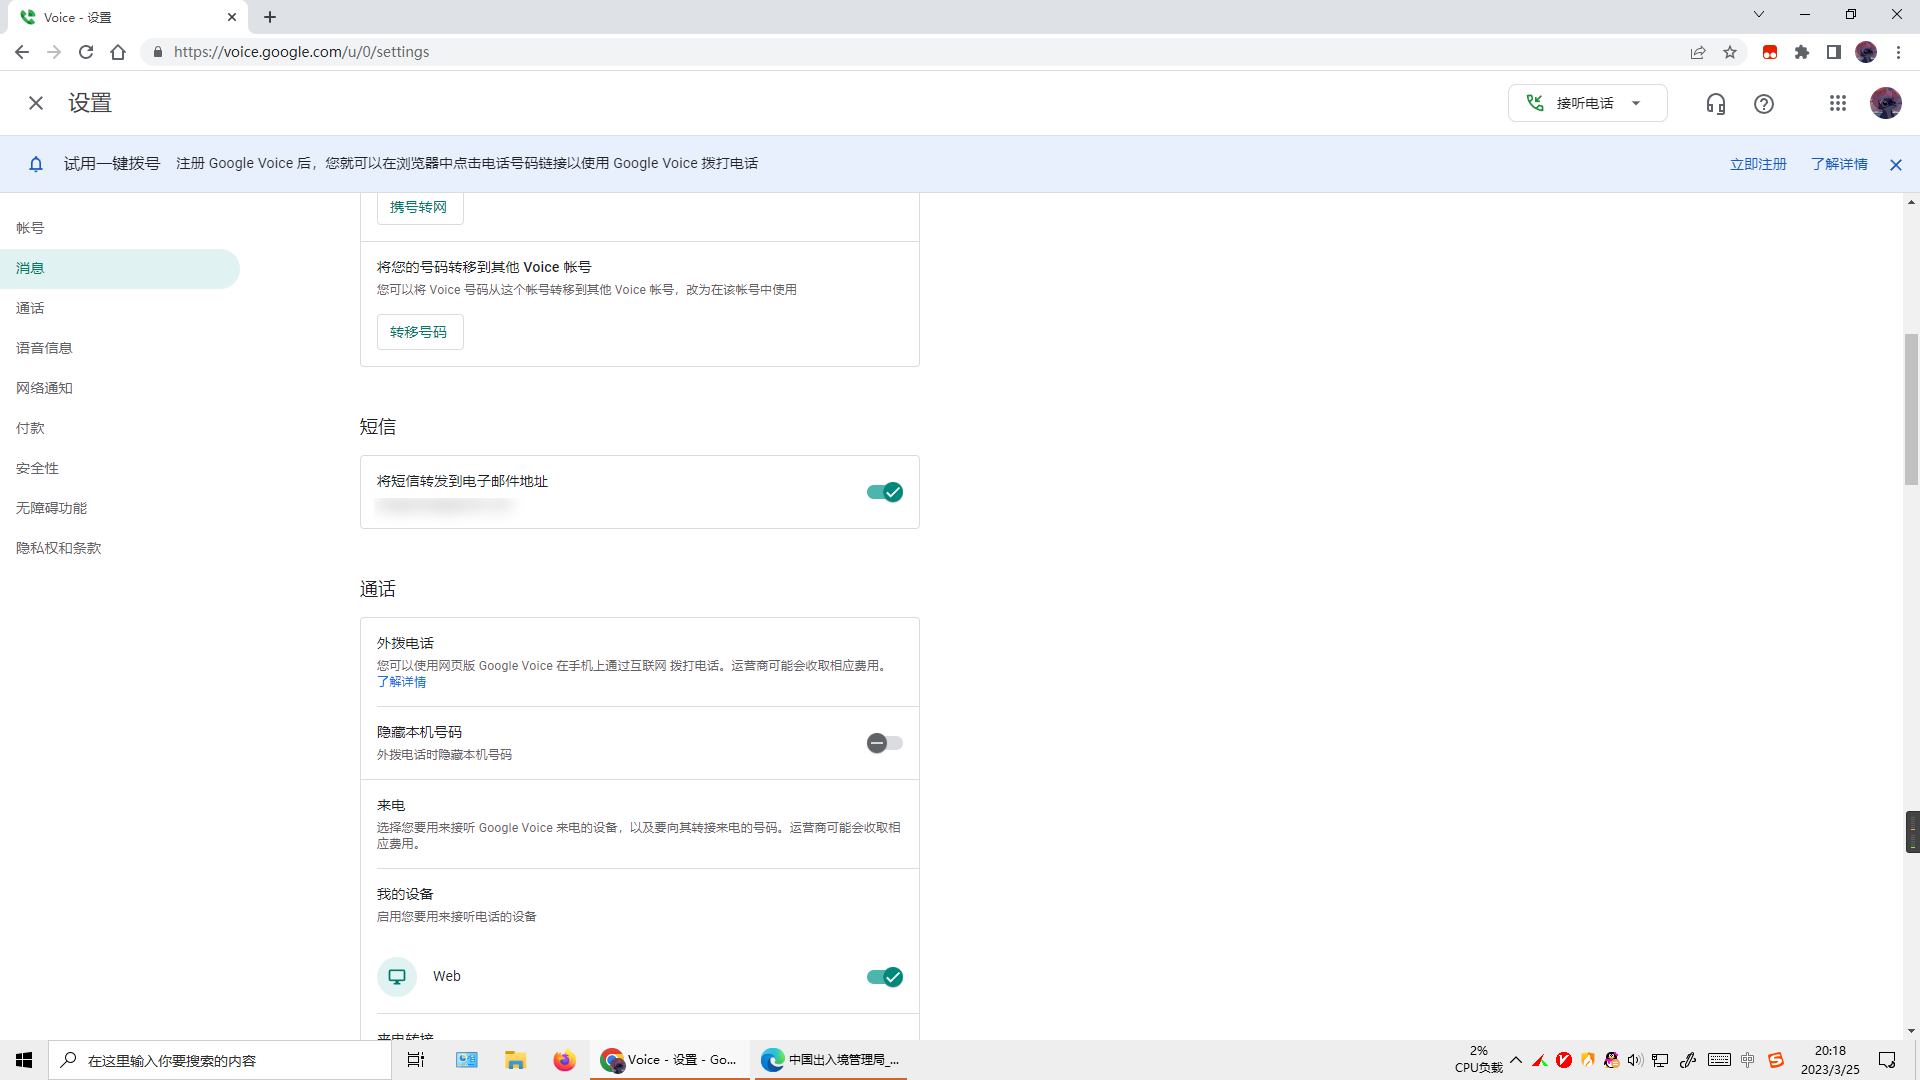Click the notification bell icon in banner
Viewport: 1920px width, 1080px height.
(36, 164)
